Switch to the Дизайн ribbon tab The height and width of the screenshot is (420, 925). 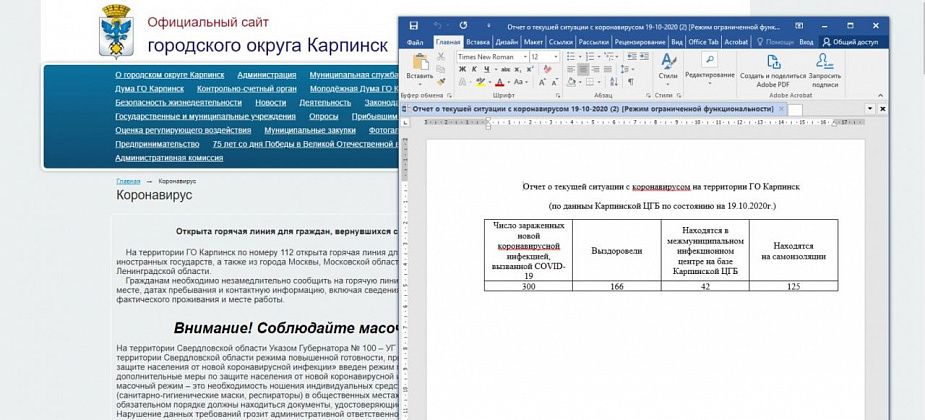pyautogui.click(x=507, y=42)
